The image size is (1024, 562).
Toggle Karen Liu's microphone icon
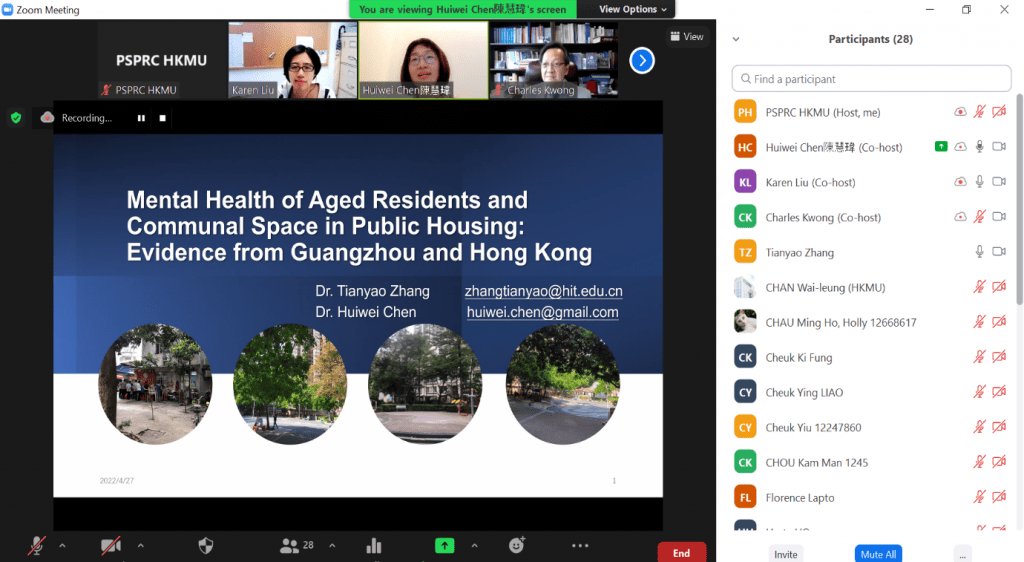pyautogui.click(x=980, y=182)
